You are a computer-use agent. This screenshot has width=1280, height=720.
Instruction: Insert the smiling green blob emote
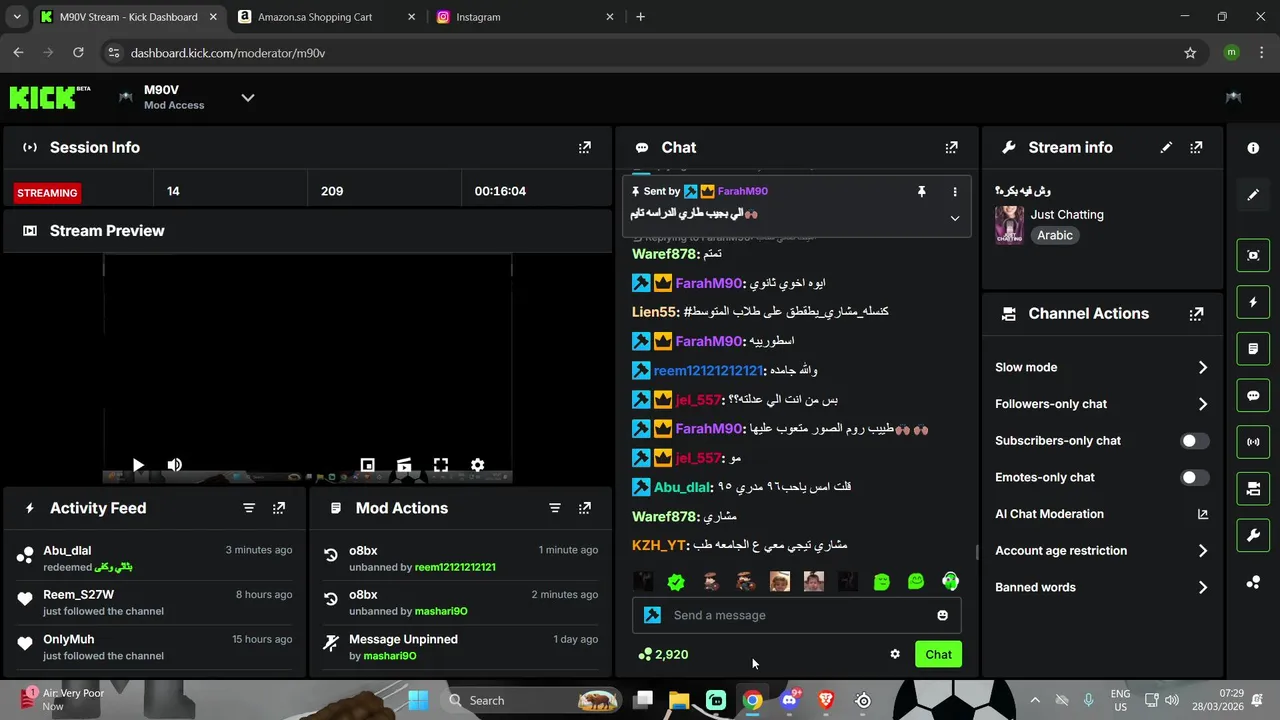[x=916, y=581]
